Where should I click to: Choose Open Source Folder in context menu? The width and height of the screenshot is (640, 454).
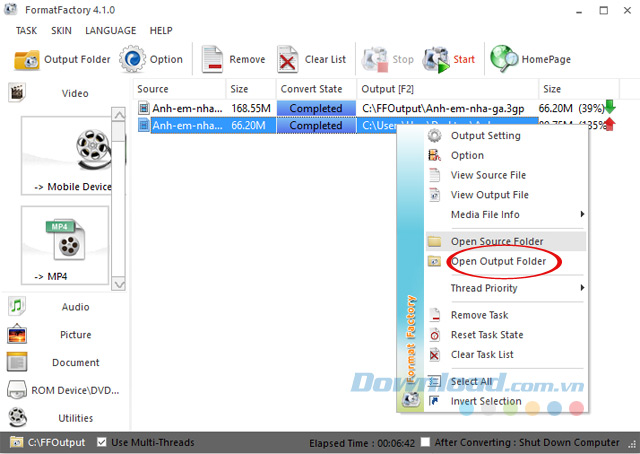click(506, 241)
